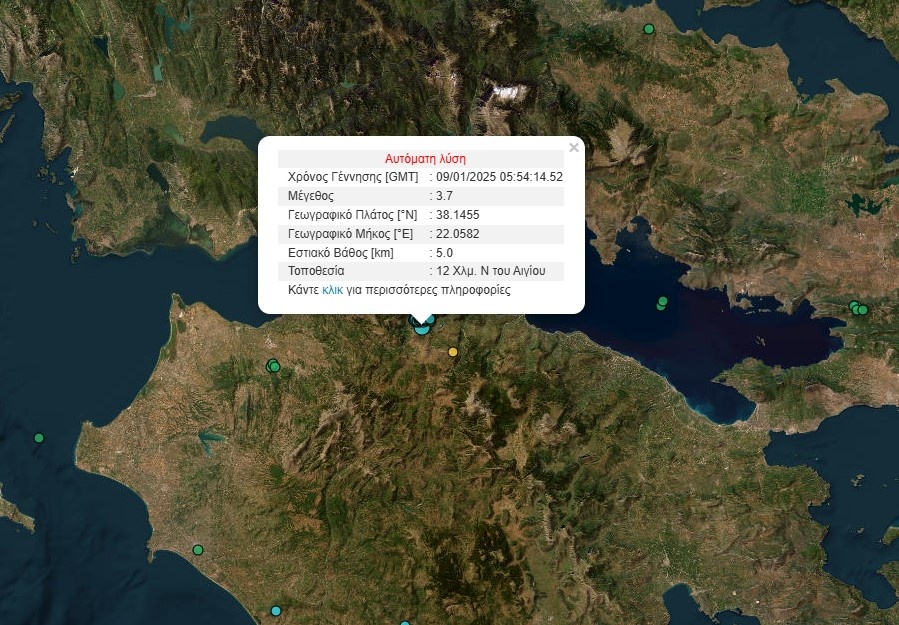Click the green marker cluster at far right edge
The image size is (899, 625).
click(858, 309)
